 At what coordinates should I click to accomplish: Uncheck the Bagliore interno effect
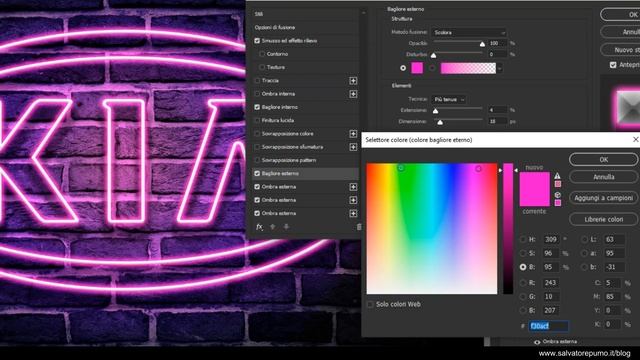pos(257,107)
